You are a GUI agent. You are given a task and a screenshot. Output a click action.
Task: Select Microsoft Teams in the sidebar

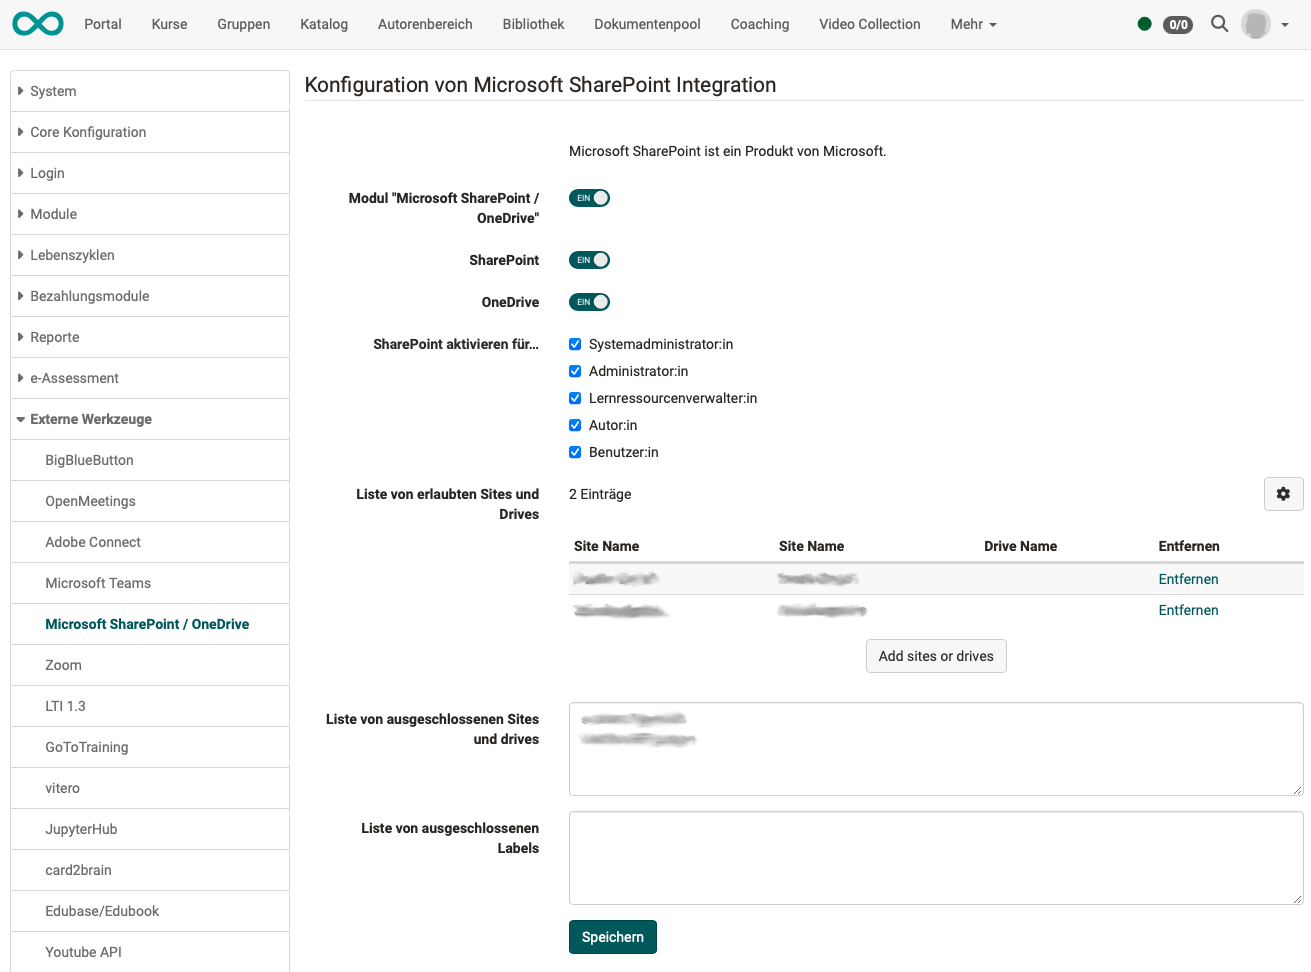97,582
